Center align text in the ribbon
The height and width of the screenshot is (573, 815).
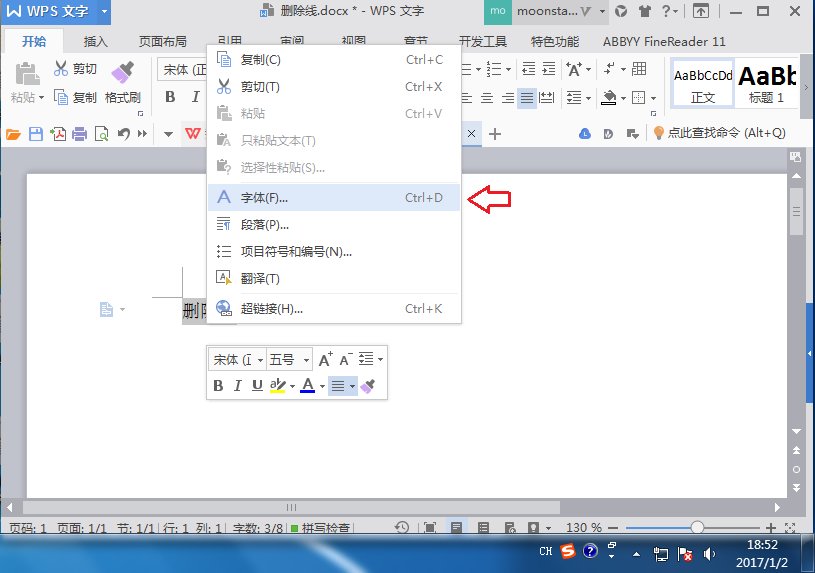[x=487, y=97]
